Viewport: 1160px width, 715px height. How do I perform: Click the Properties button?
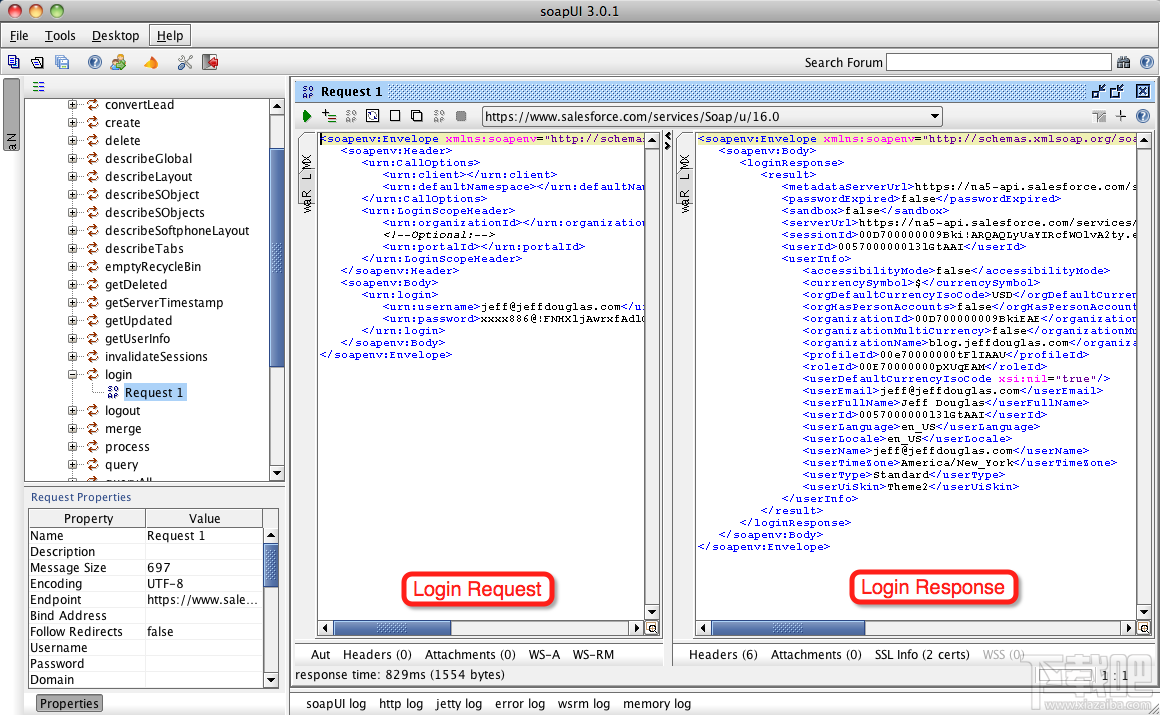tap(69, 703)
